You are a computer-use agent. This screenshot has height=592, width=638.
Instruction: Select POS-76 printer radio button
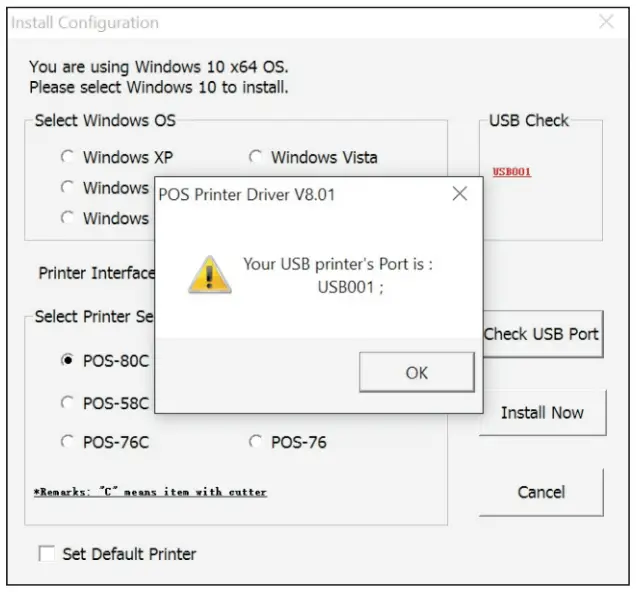pos(256,442)
